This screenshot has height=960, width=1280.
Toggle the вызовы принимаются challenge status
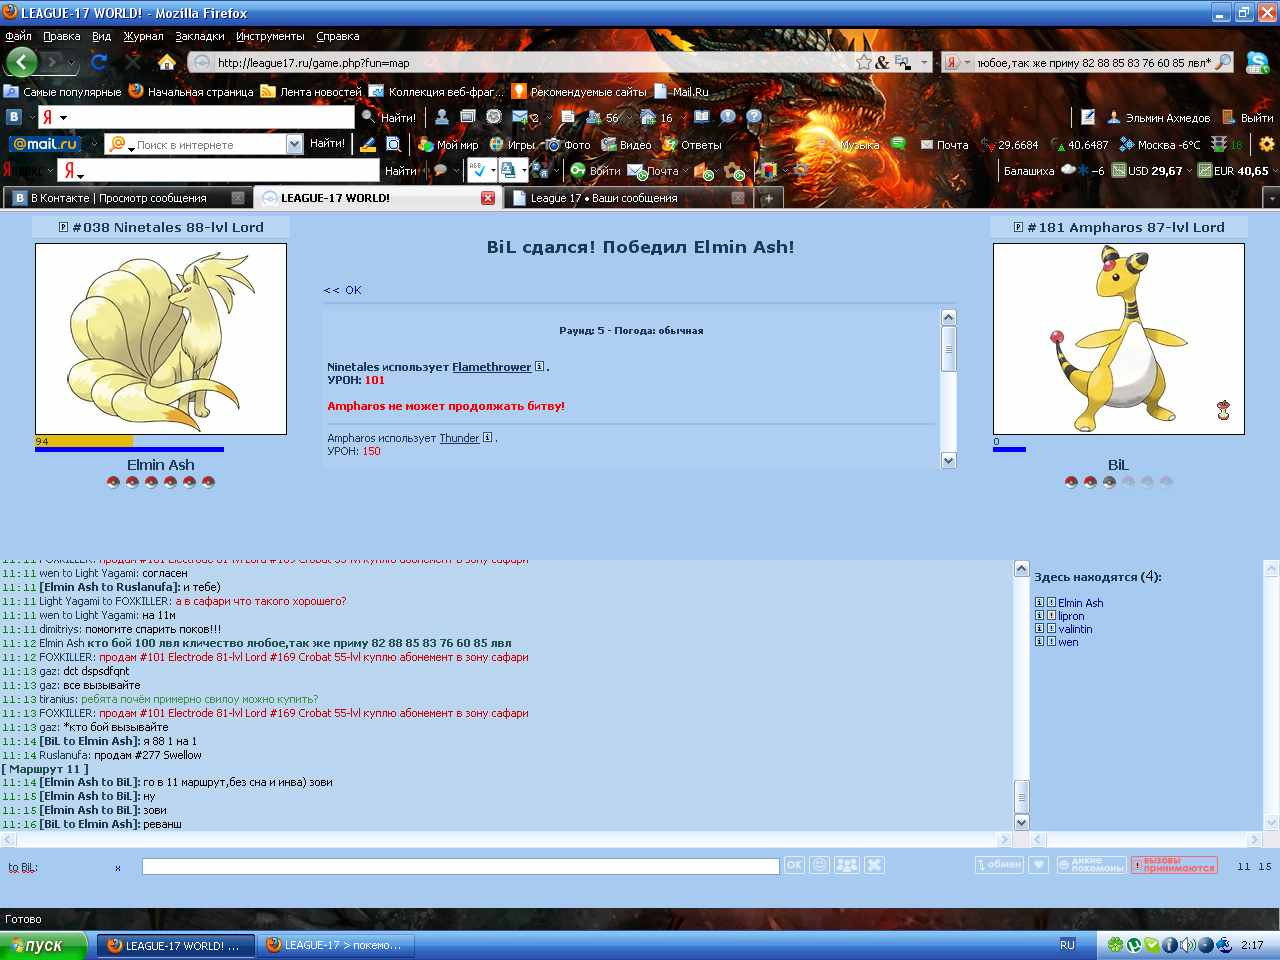pyautogui.click(x=1174, y=865)
